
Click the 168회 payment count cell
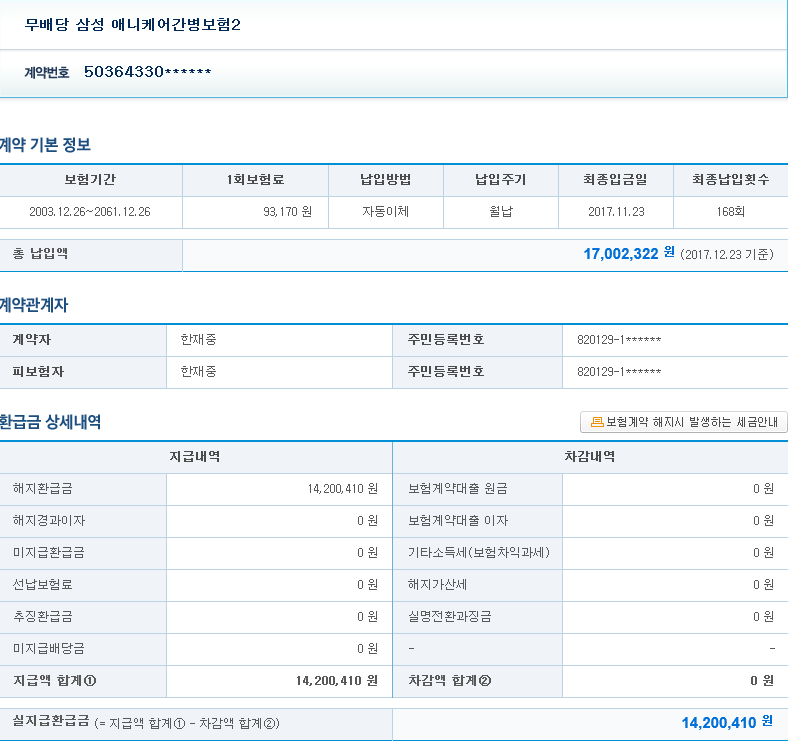tap(730, 212)
